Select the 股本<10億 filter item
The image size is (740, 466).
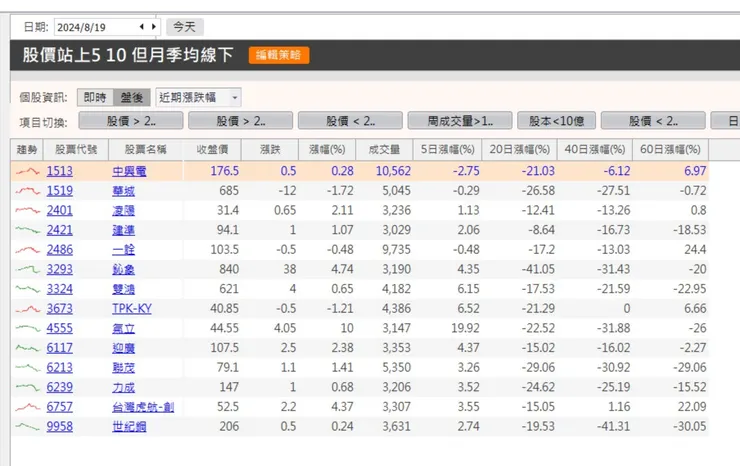tap(556, 121)
